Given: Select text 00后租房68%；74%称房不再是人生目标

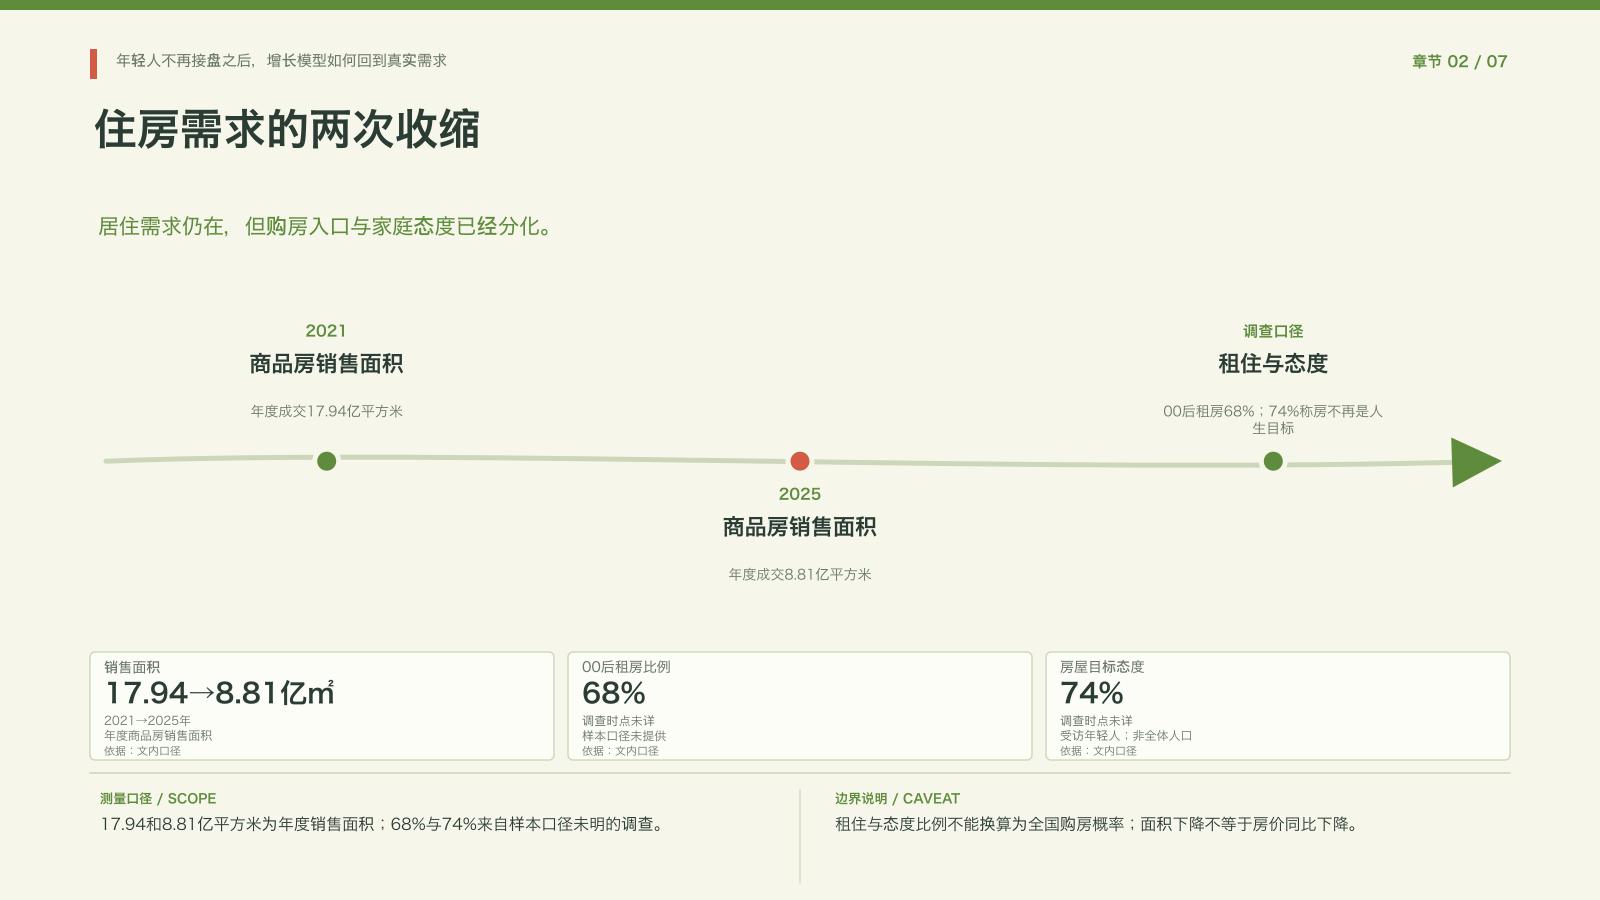Looking at the screenshot, I should pyautogui.click(x=1273, y=419).
